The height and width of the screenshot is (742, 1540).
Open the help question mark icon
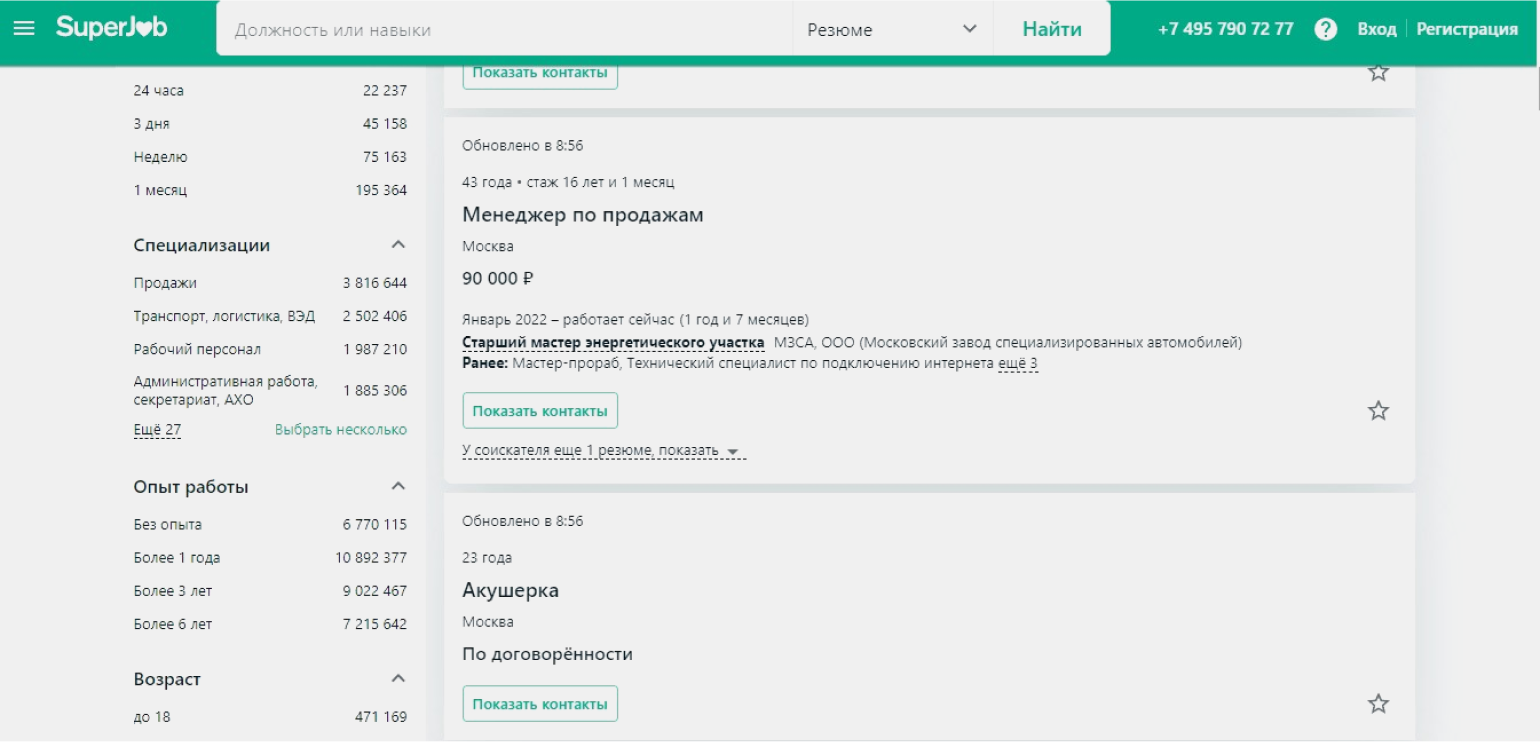1326,29
